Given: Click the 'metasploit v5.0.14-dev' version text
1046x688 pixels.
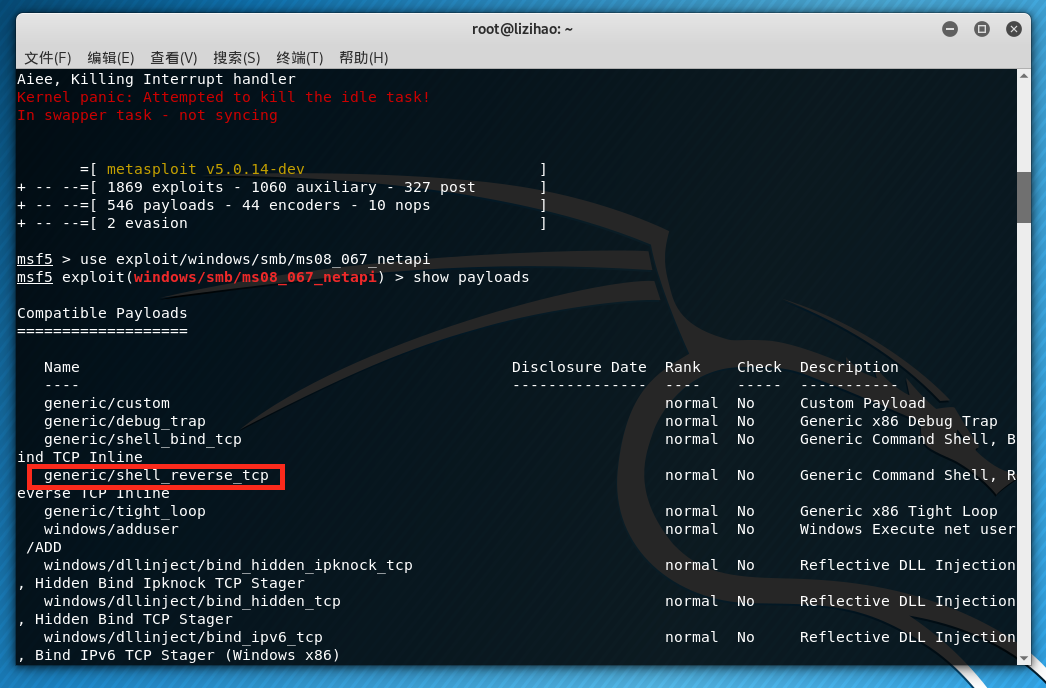Looking at the screenshot, I should [205, 169].
